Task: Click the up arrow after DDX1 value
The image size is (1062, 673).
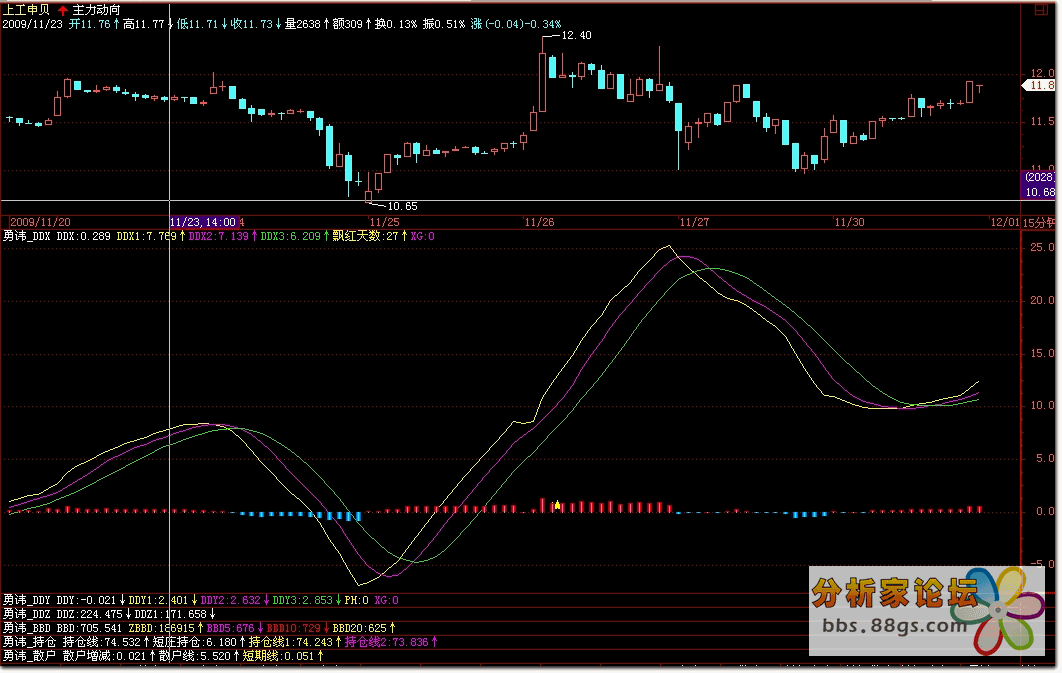Action: coord(182,237)
